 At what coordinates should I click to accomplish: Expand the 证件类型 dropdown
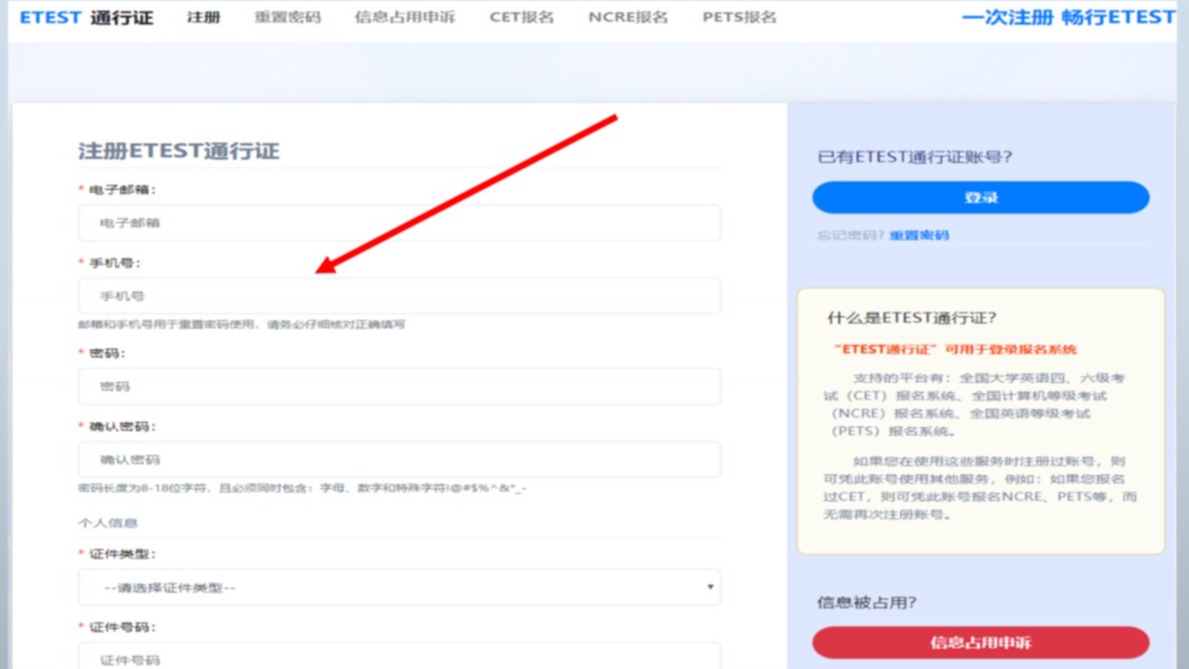399,588
